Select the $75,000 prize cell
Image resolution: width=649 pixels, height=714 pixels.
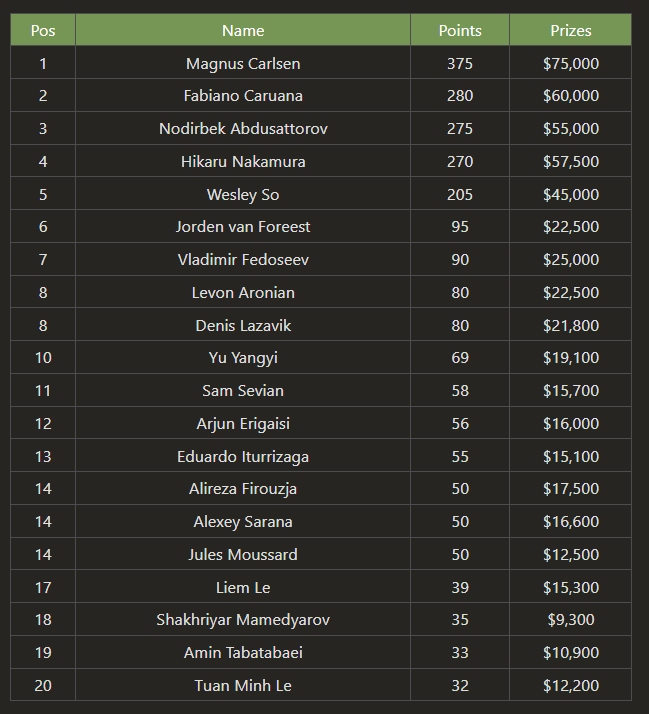[571, 64]
